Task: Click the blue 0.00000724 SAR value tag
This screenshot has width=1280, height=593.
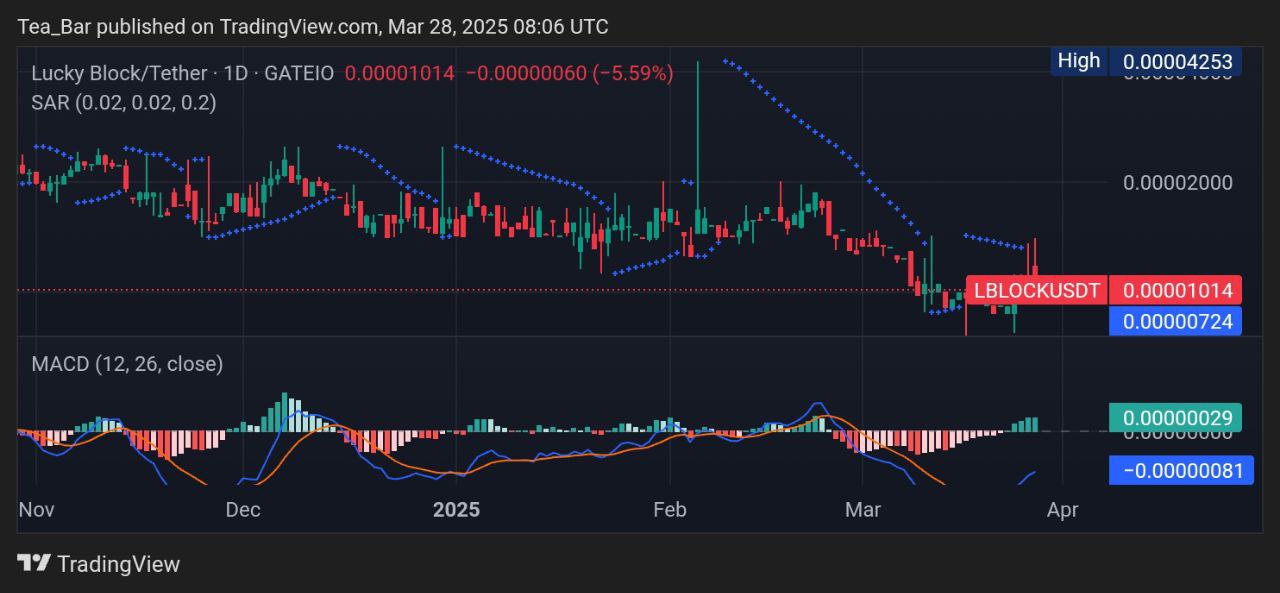Action: pyautogui.click(x=1177, y=321)
